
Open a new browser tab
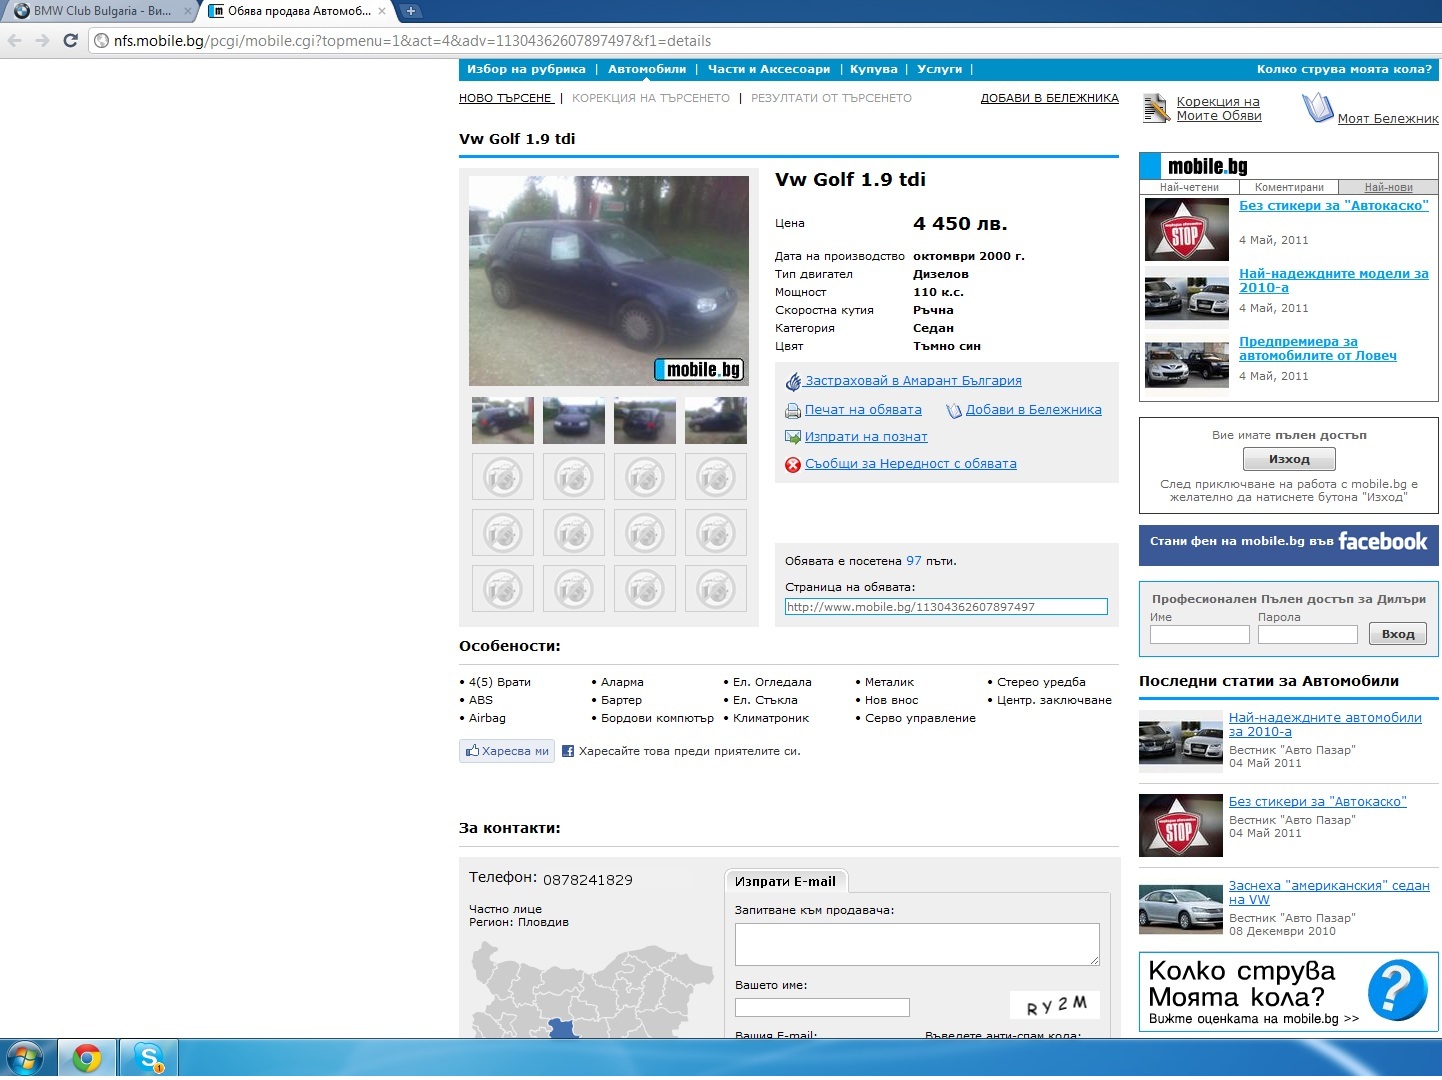(x=410, y=11)
